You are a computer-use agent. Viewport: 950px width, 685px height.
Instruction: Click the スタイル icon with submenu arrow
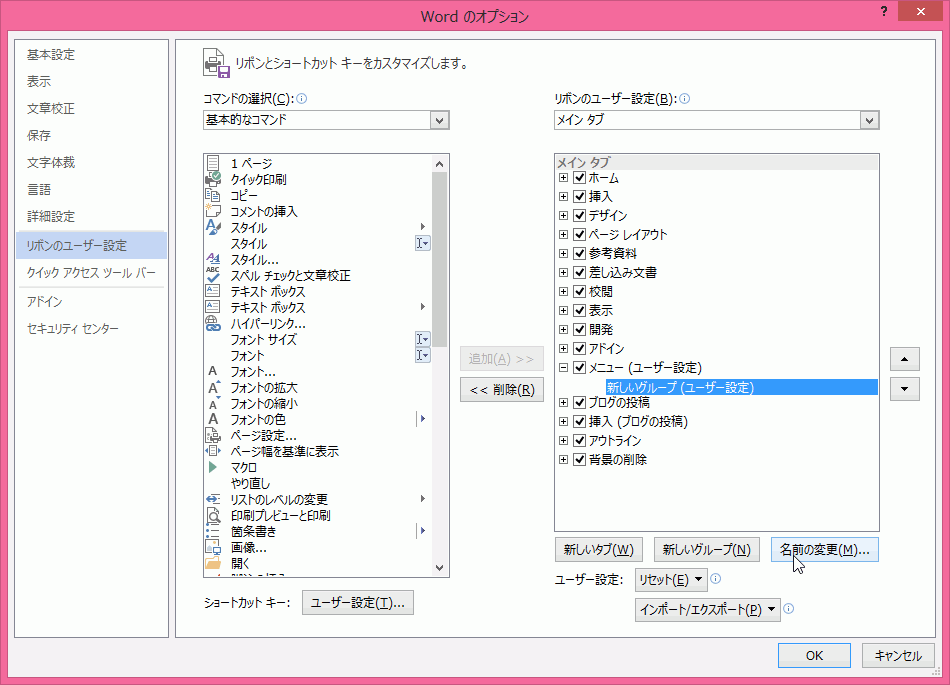click(x=213, y=227)
